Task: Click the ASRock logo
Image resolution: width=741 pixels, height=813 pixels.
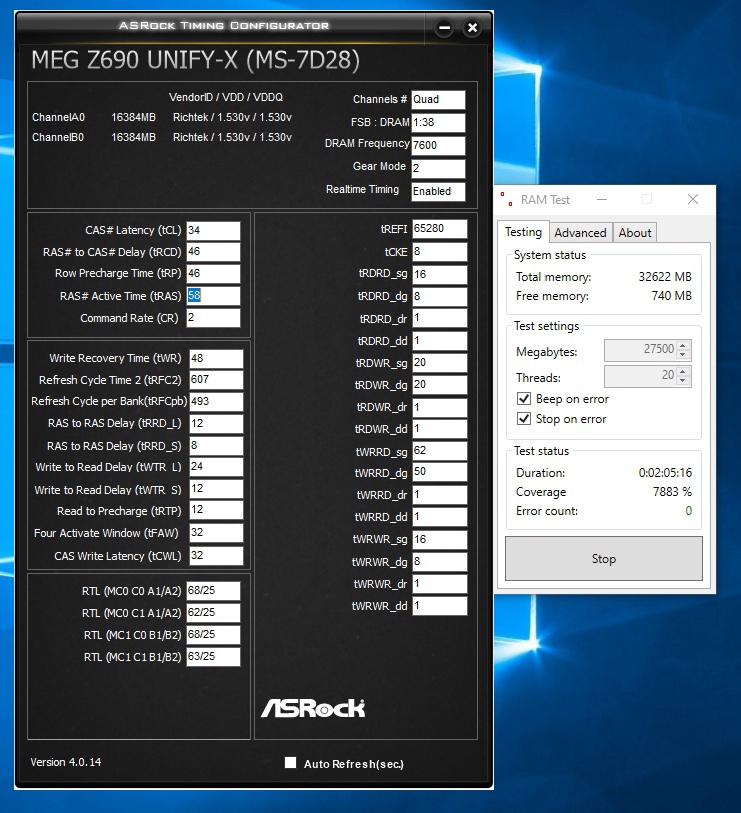Action: coord(313,708)
